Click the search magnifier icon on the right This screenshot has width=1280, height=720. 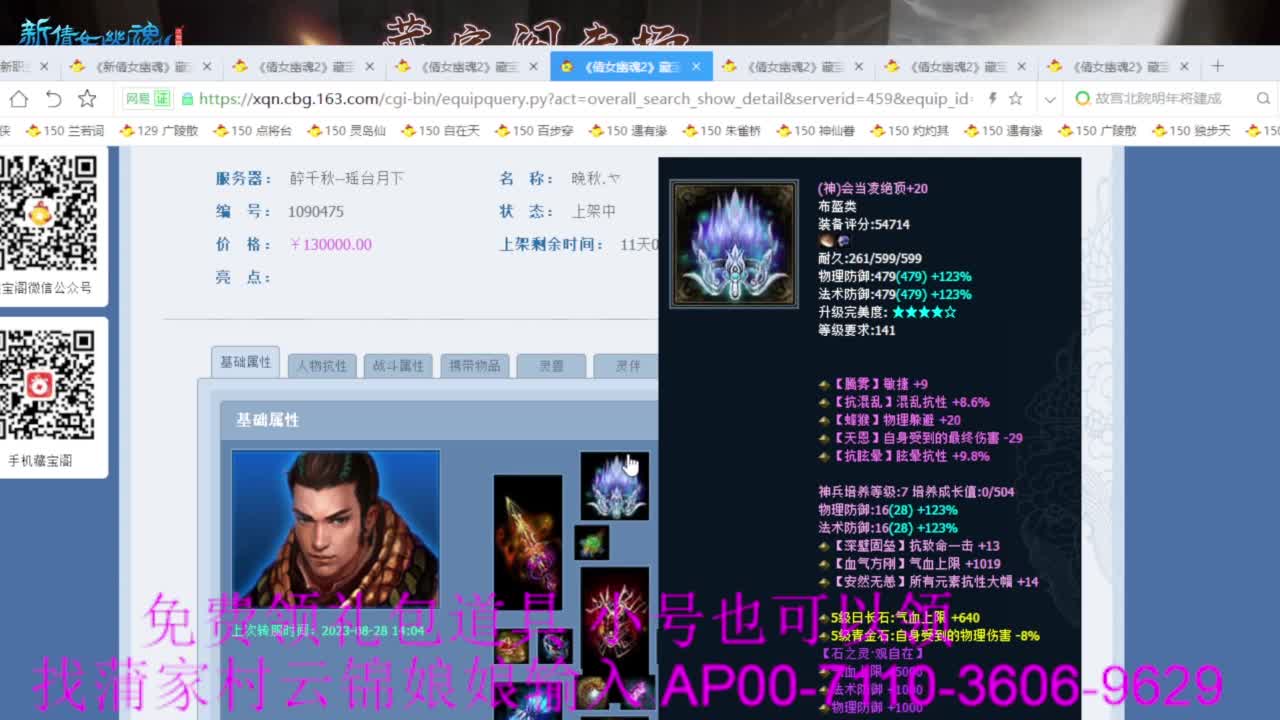1263,99
